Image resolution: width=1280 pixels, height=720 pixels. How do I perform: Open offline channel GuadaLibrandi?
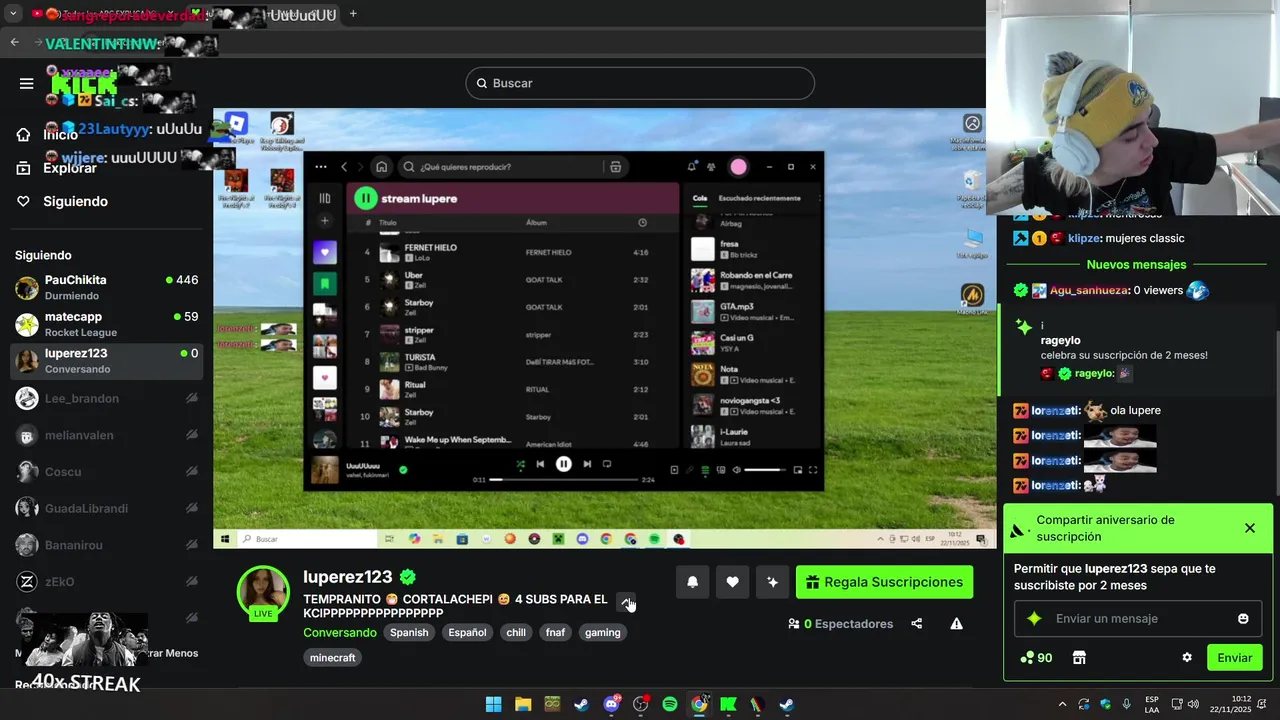click(x=106, y=508)
